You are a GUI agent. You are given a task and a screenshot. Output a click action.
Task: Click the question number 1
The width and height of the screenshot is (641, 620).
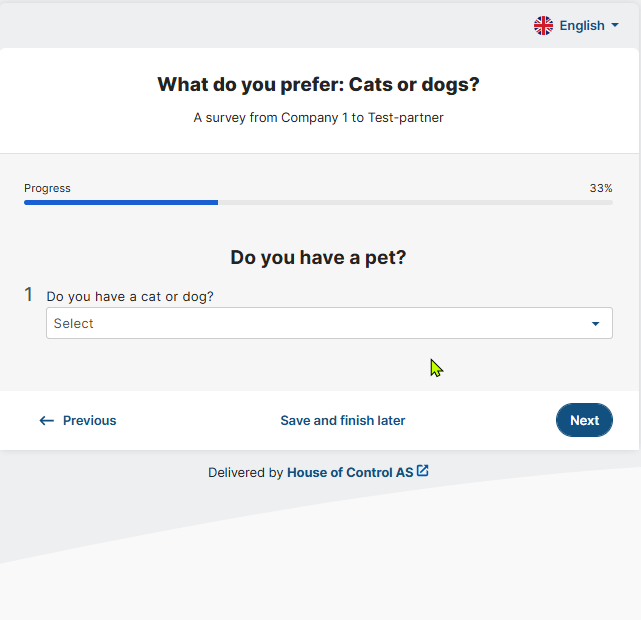29,295
